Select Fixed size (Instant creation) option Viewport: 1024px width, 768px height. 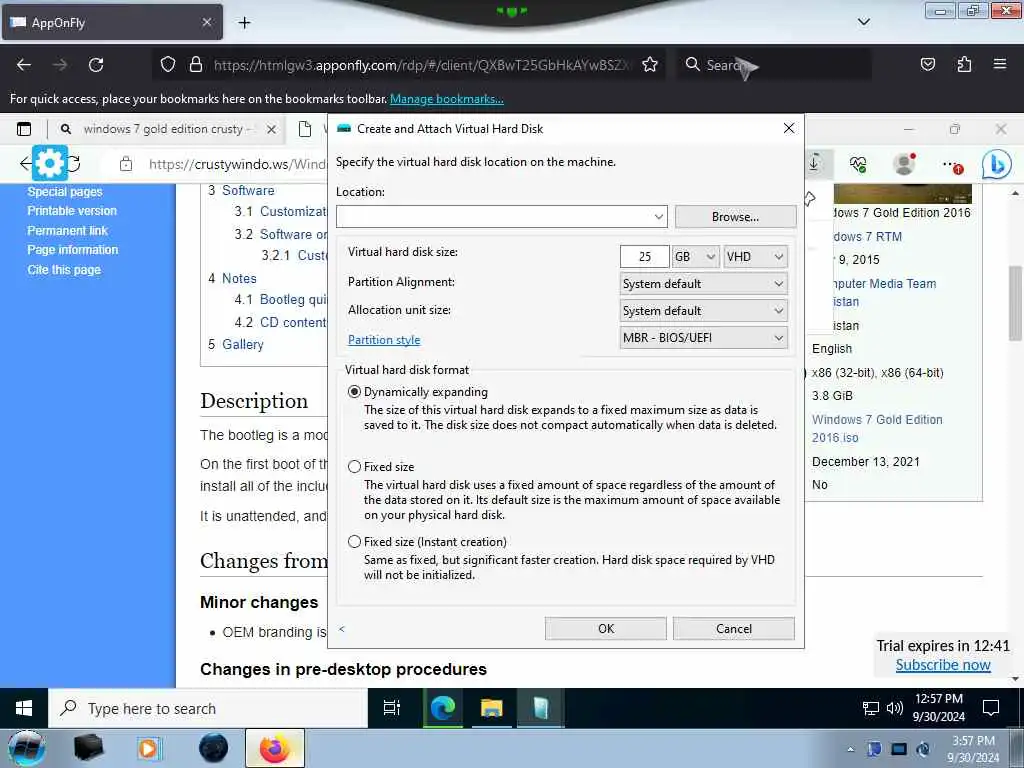[355, 541]
